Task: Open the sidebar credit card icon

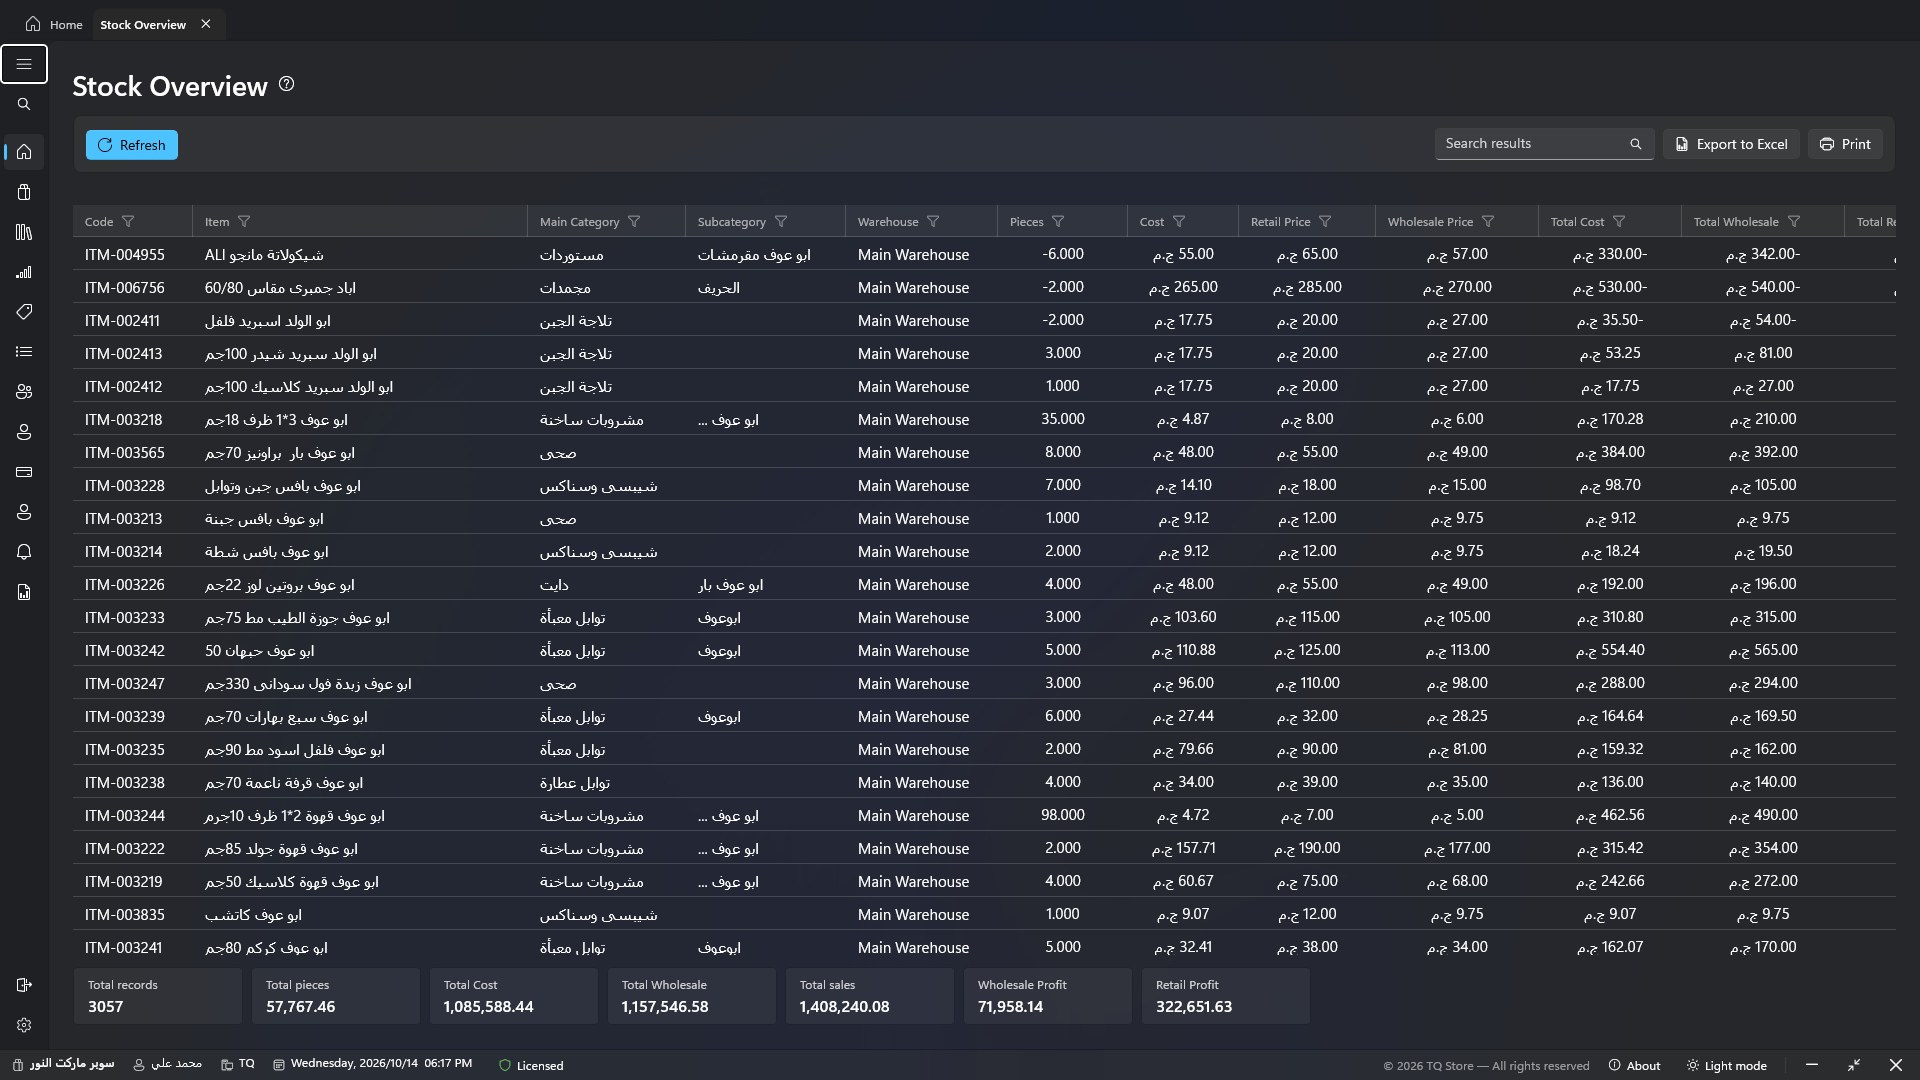Action: click(x=24, y=472)
